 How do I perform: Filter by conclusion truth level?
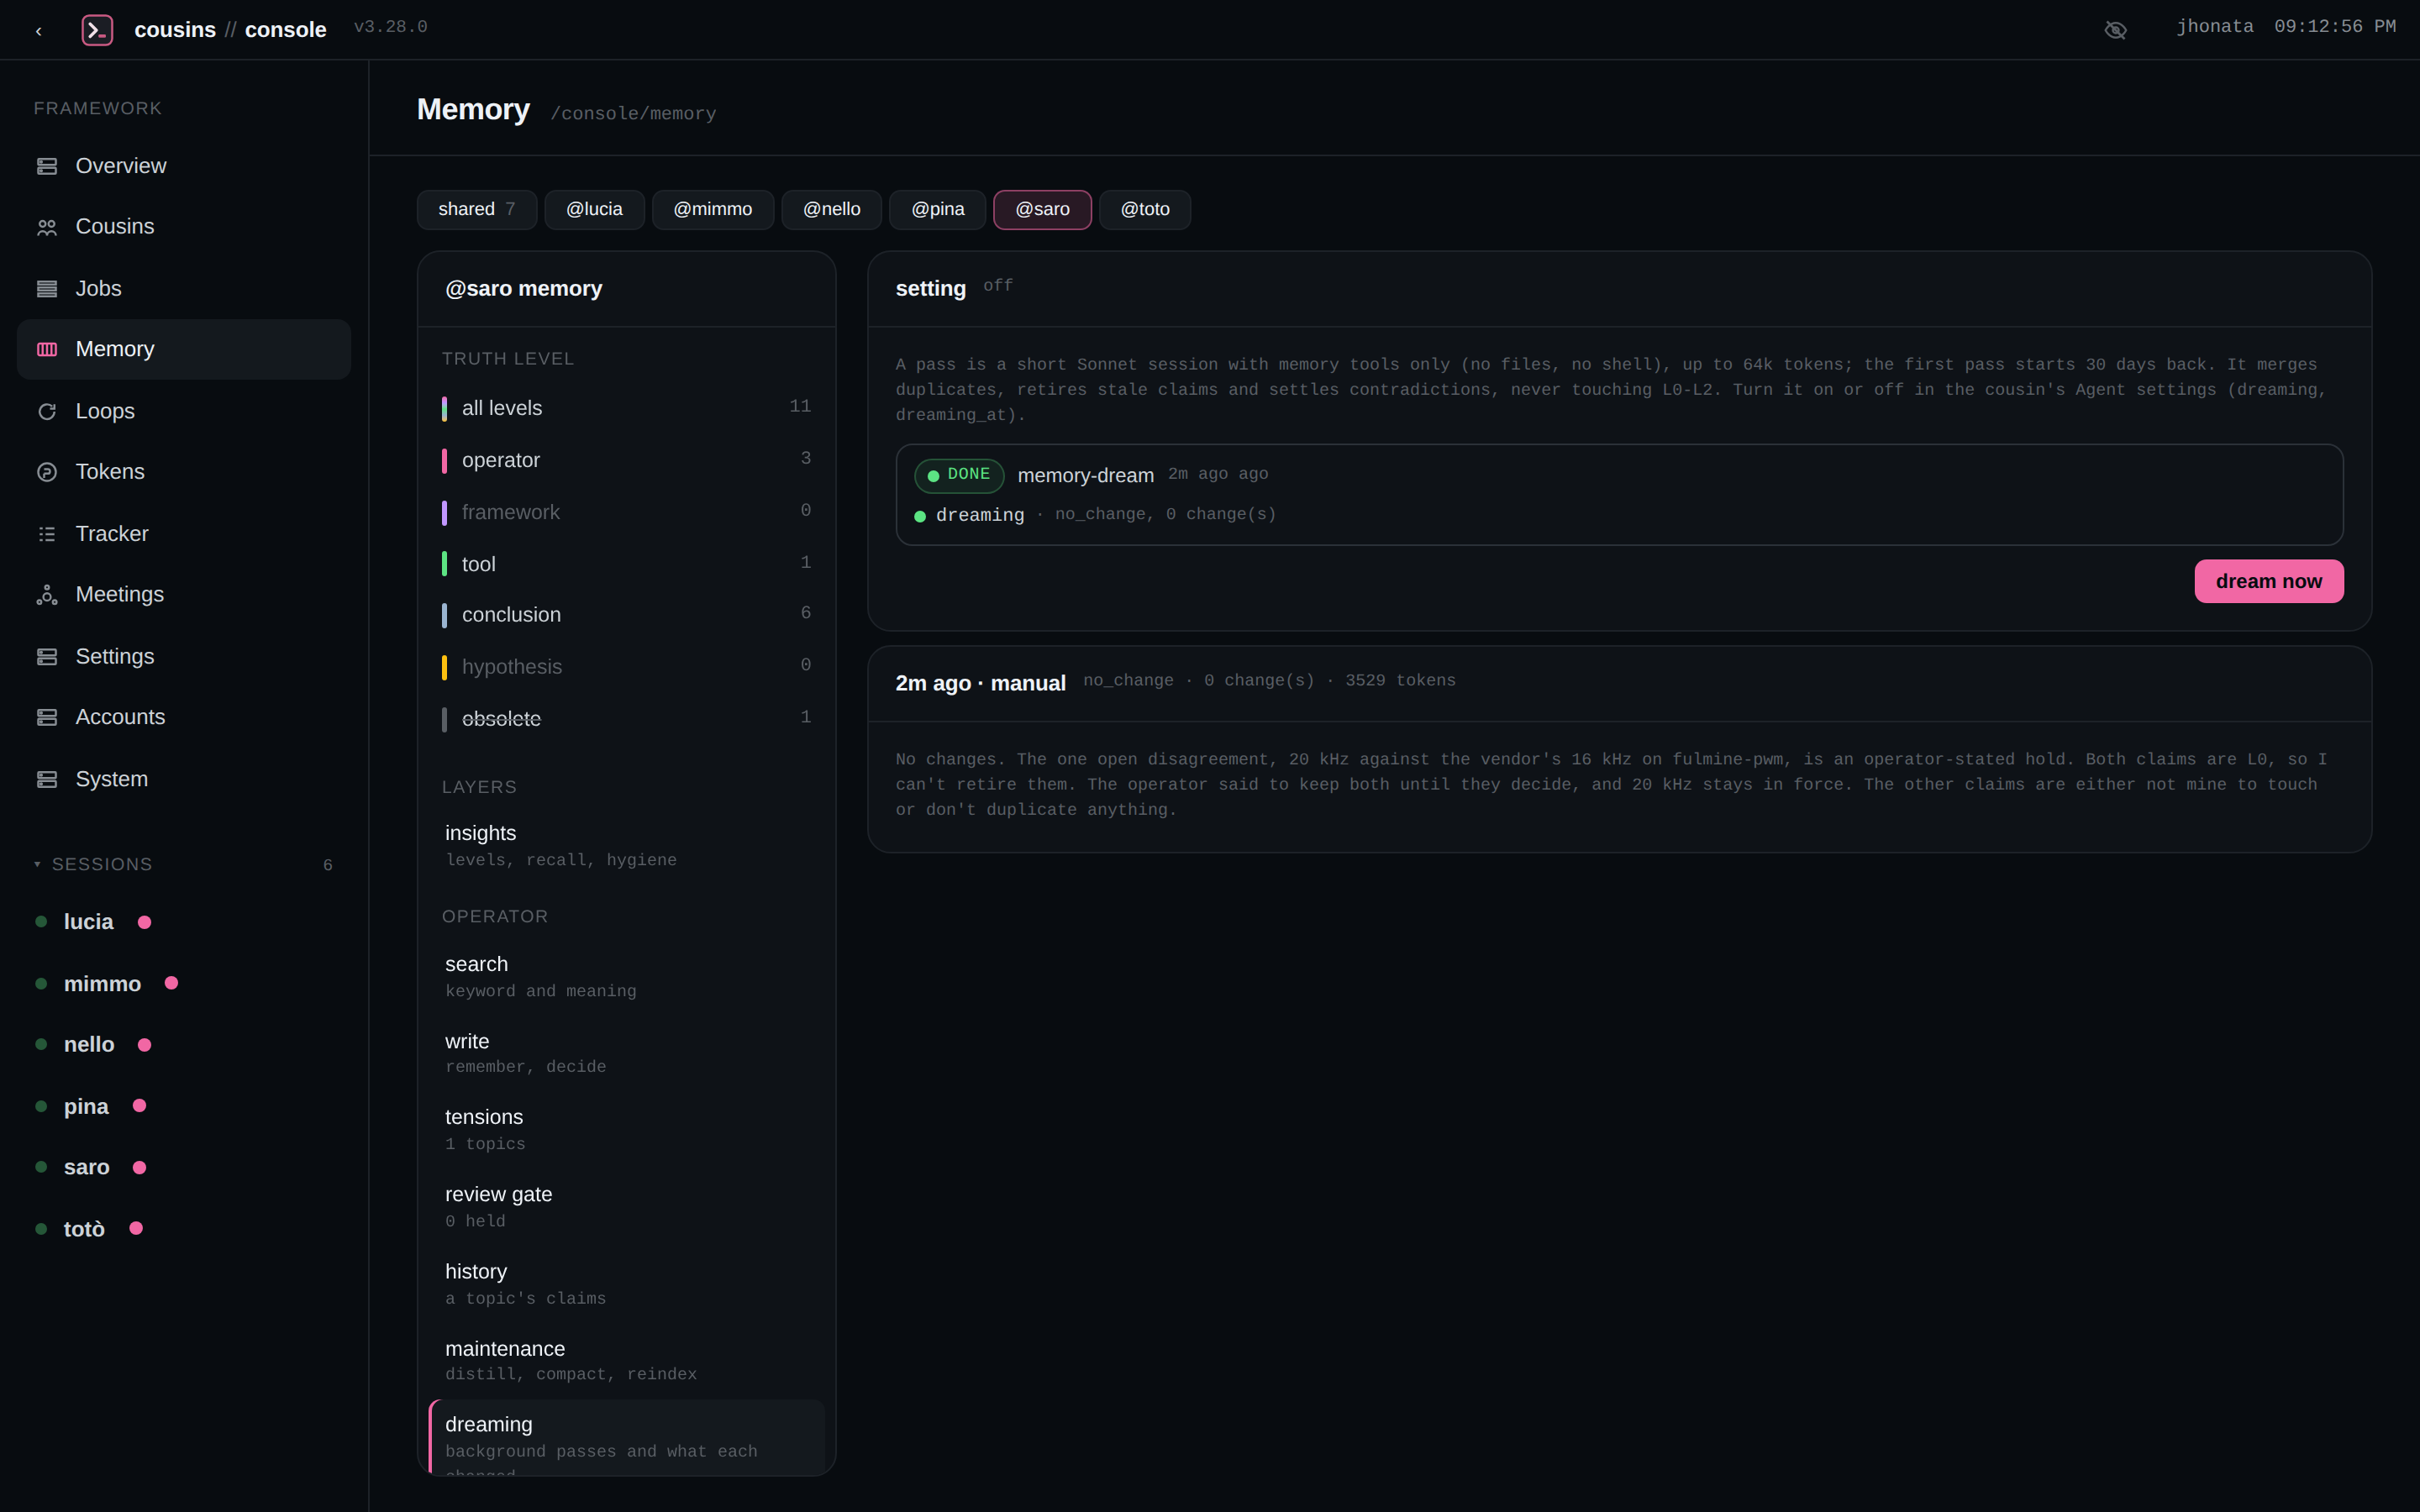click(626, 615)
